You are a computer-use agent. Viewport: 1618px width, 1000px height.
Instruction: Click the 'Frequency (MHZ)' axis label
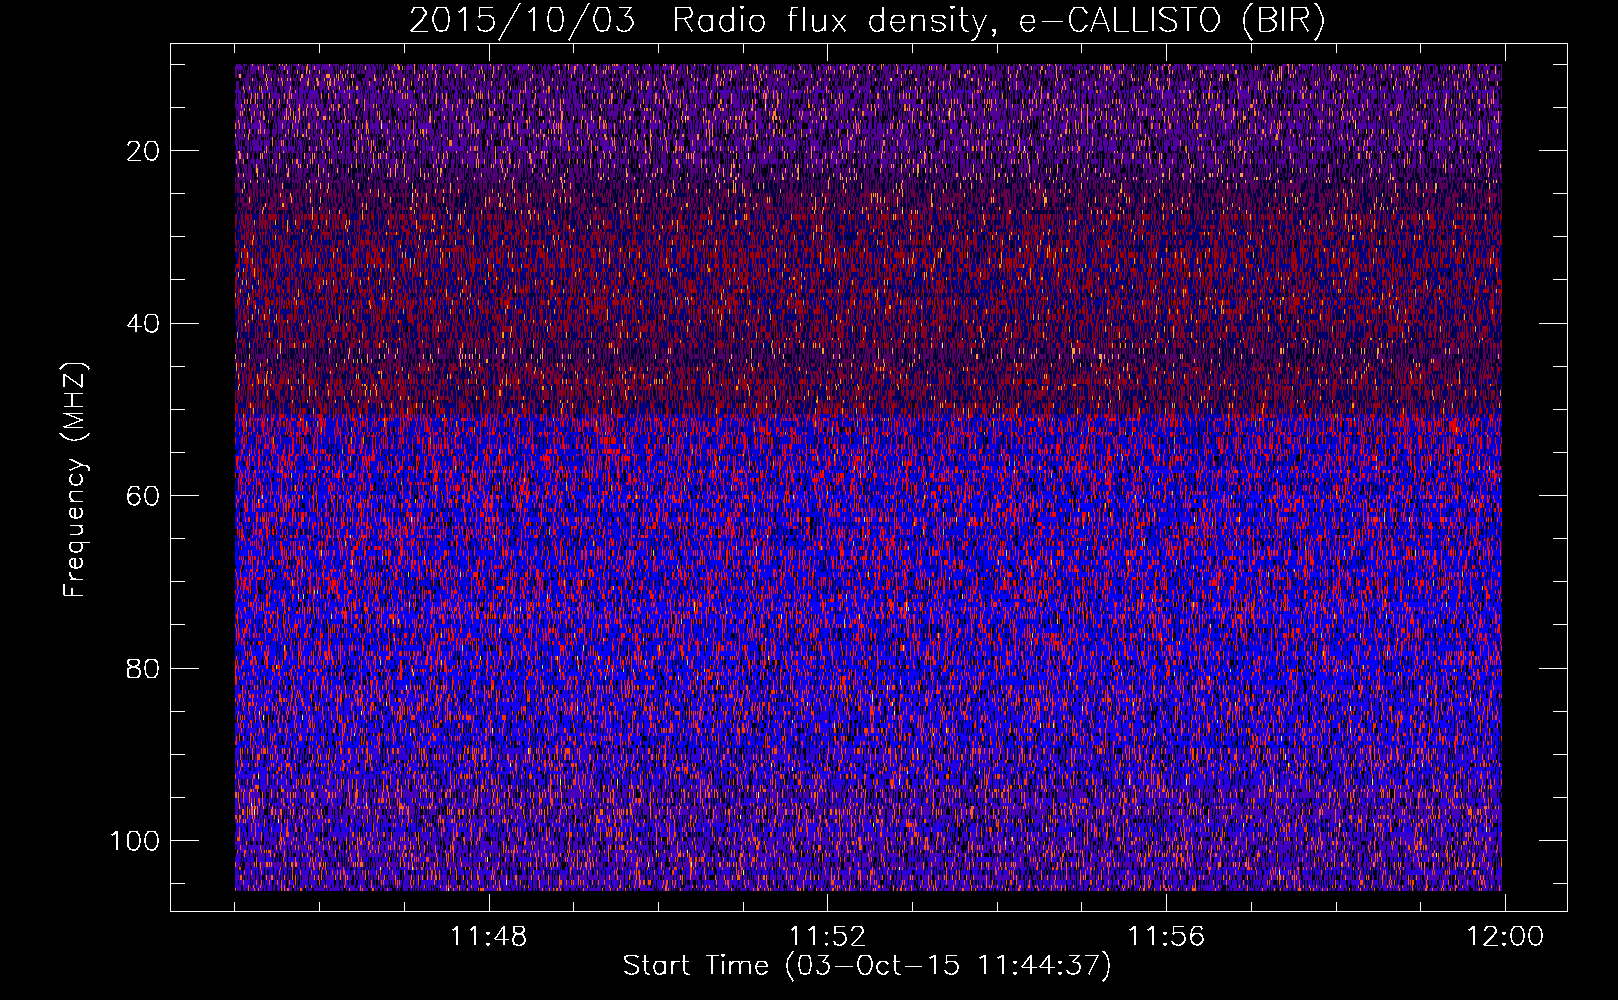coord(75,480)
